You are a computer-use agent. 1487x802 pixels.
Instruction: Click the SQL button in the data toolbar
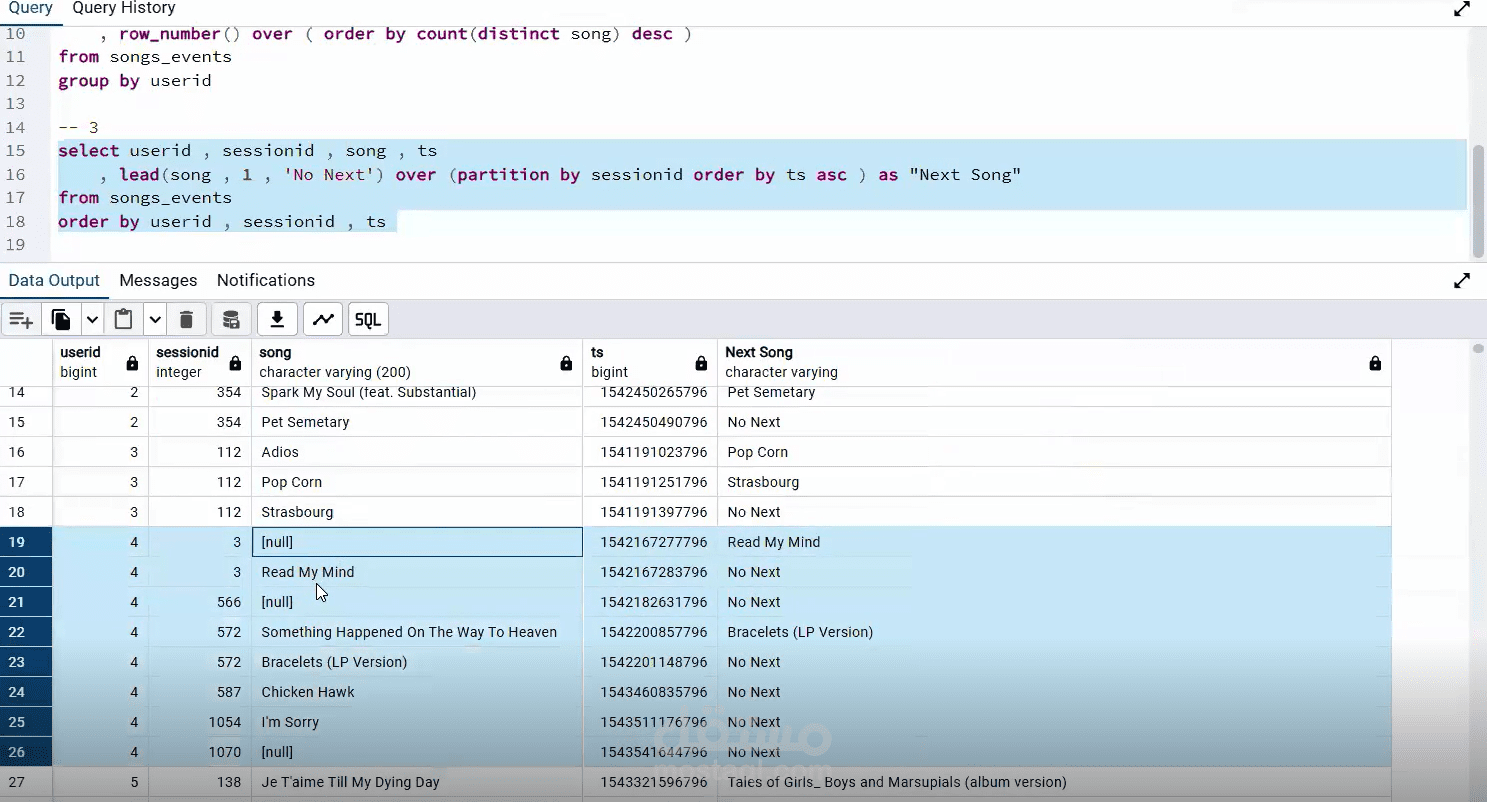(x=368, y=320)
